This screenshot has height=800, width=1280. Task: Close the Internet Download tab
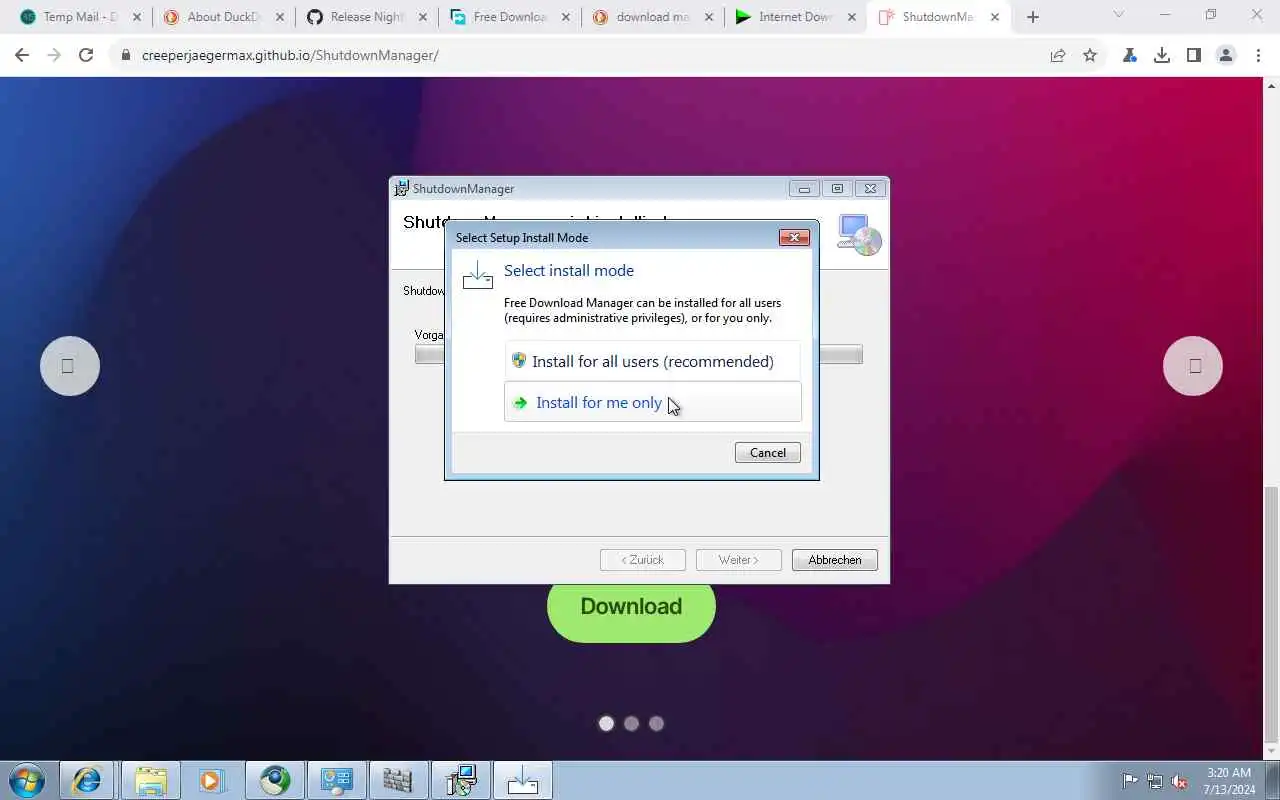[852, 17]
